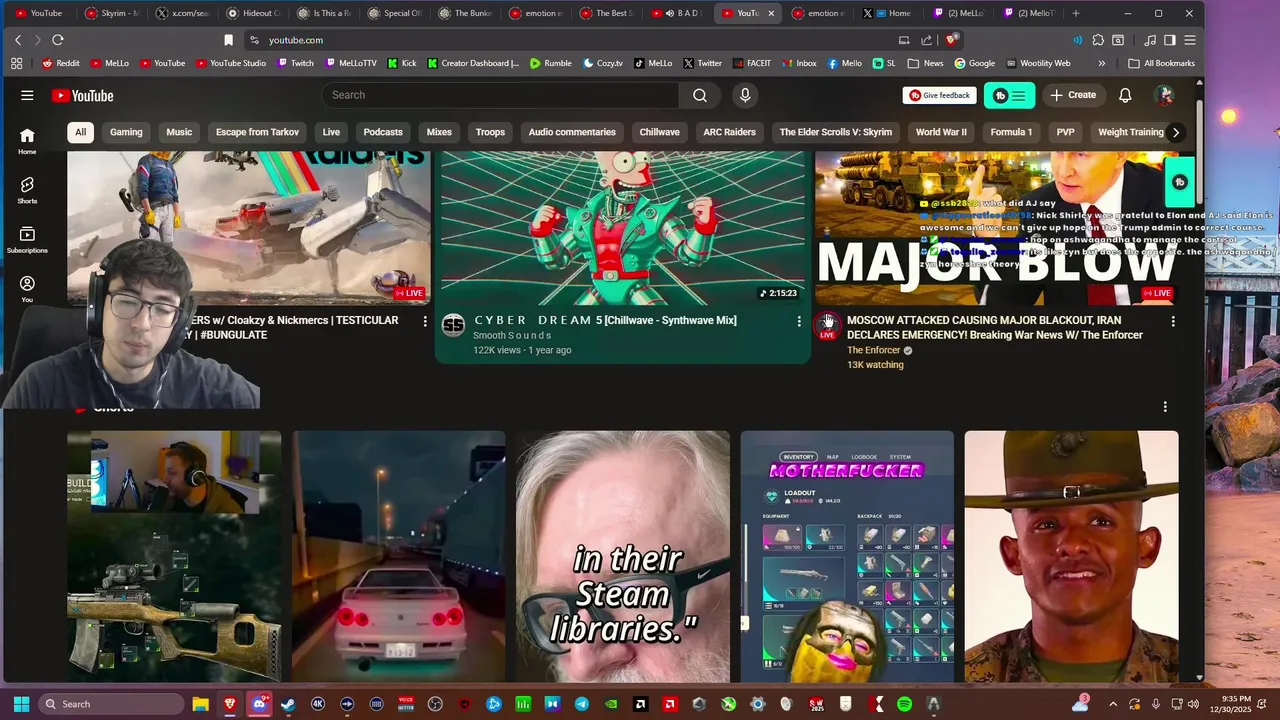
Task: Select the Gaming filter chip
Action: 126,132
